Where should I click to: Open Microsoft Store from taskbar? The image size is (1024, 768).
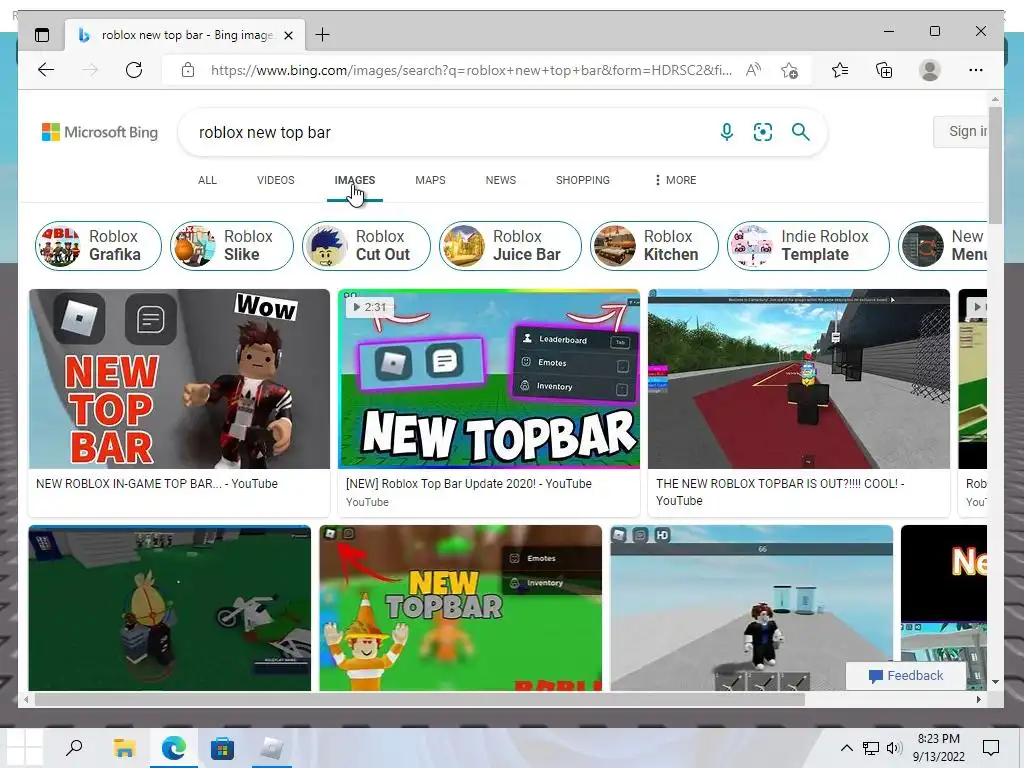(x=223, y=747)
